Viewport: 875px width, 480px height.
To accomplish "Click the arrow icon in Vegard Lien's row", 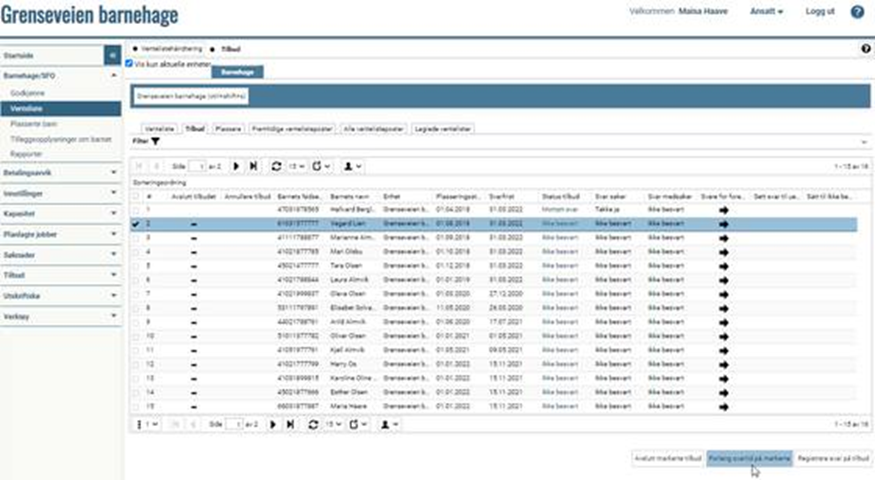I will coord(723,225).
